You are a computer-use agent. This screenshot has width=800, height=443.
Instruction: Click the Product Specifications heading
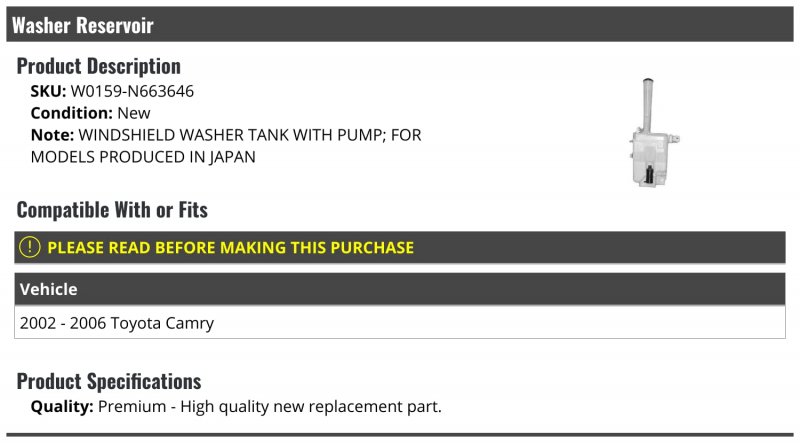coord(109,381)
